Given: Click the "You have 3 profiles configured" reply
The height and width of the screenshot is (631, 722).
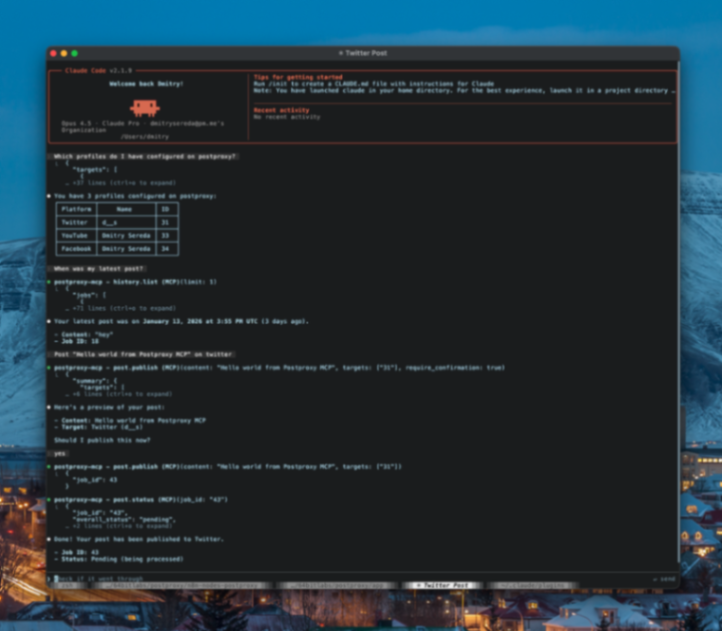Looking at the screenshot, I should [x=135, y=196].
